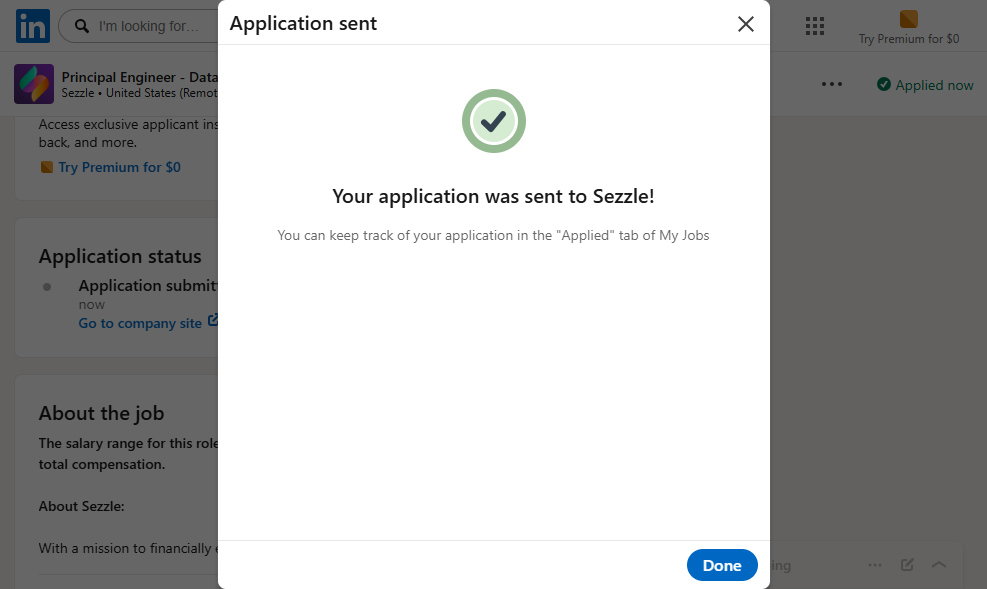
Task: Click the Sezzle company logo
Action: [x=33, y=84]
